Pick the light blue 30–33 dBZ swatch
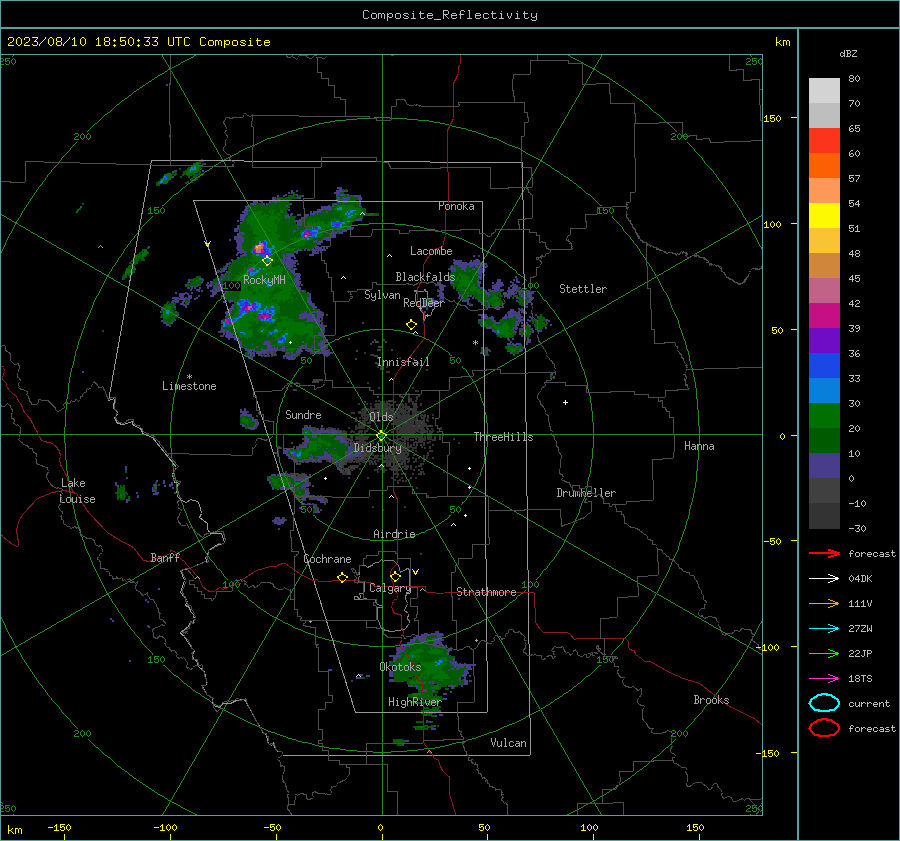The image size is (900, 841). (x=824, y=390)
